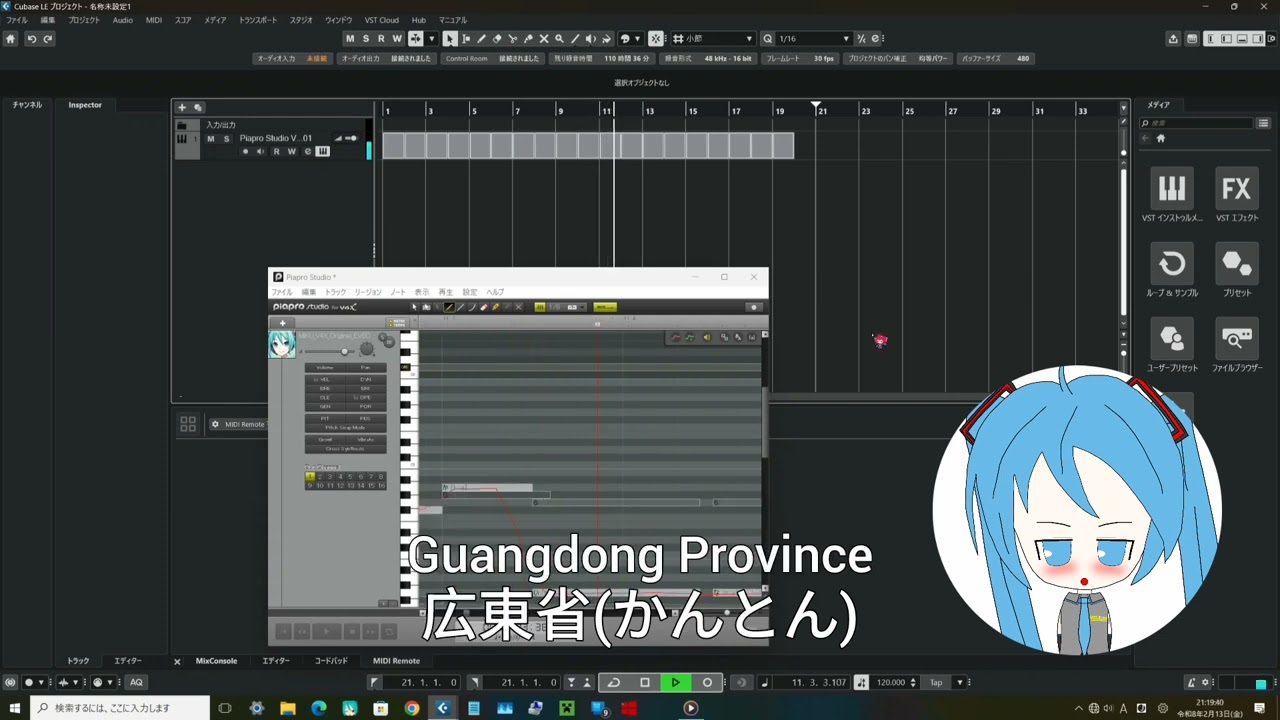Mute the Piapro Studio track
Viewport: 1280px width, 720px height.
(x=210, y=139)
